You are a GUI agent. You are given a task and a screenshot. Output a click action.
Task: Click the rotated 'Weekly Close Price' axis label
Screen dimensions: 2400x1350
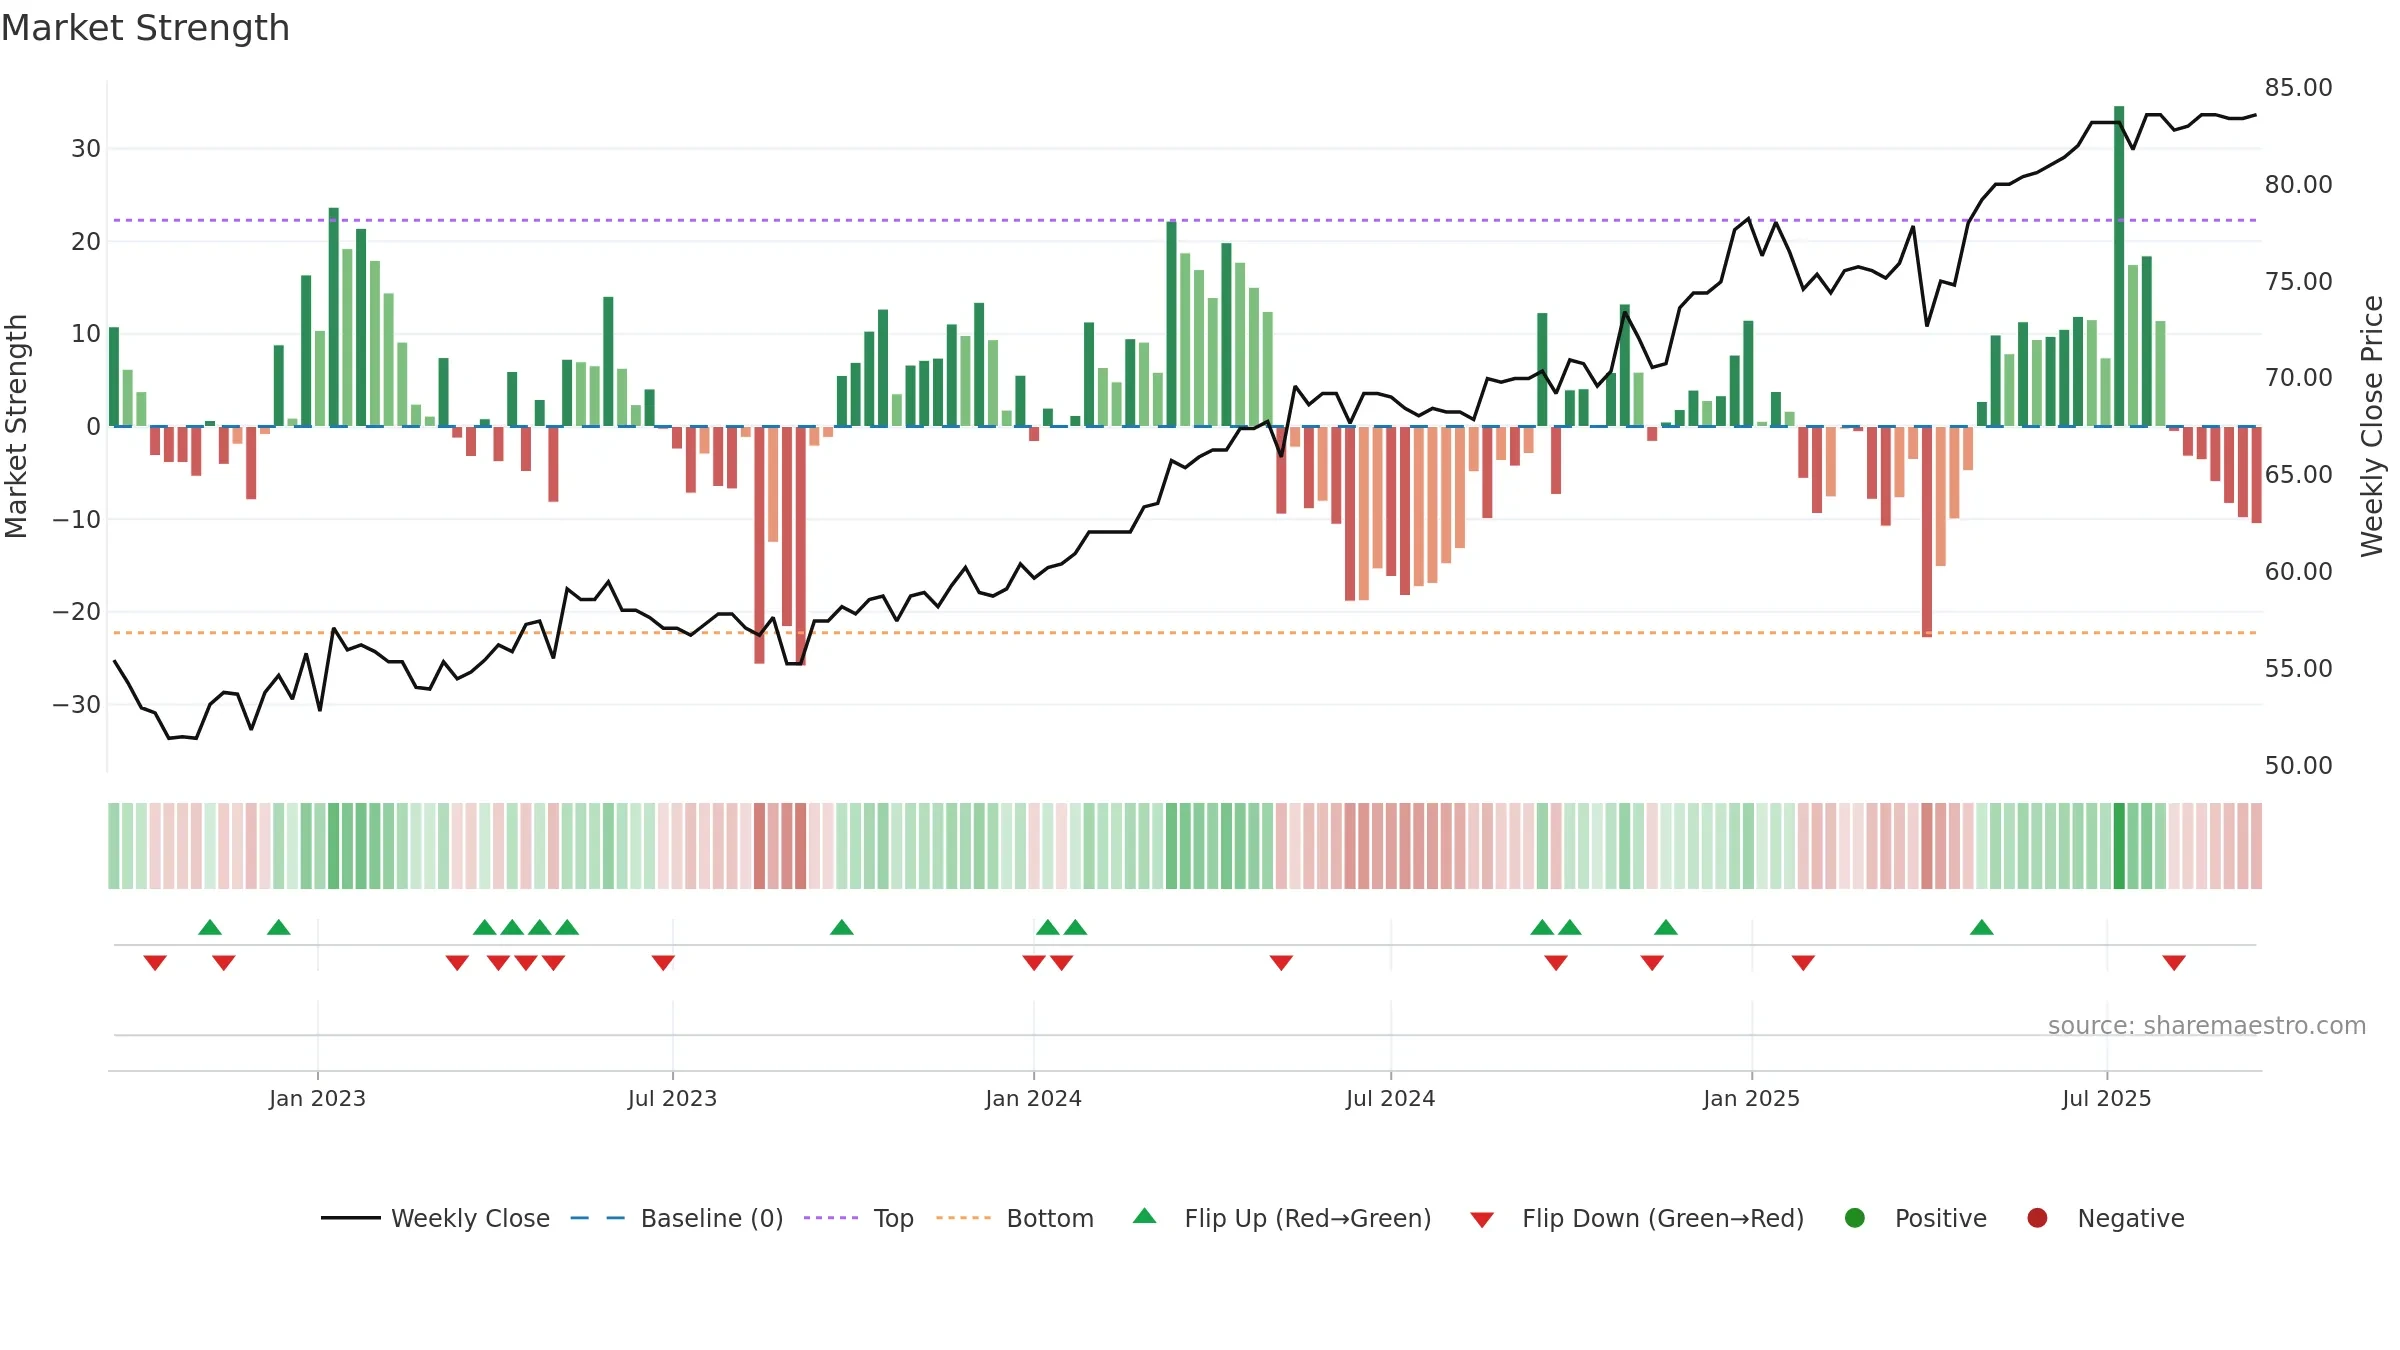pos(2372,426)
